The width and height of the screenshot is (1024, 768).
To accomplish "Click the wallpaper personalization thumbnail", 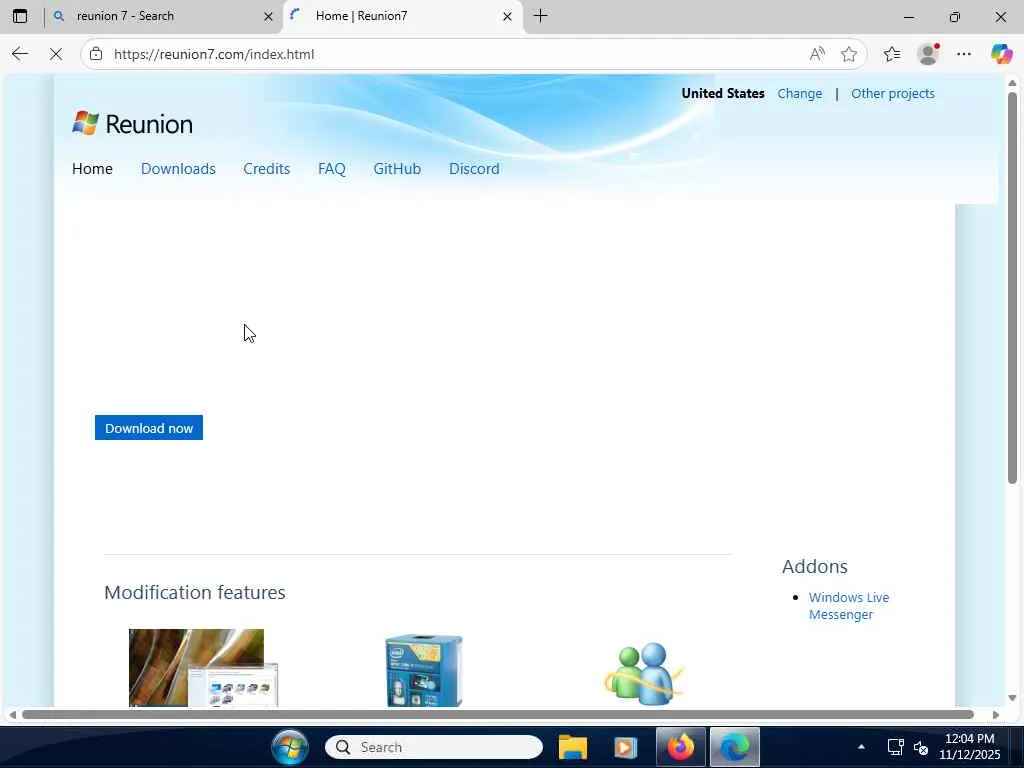I will (x=203, y=667).
